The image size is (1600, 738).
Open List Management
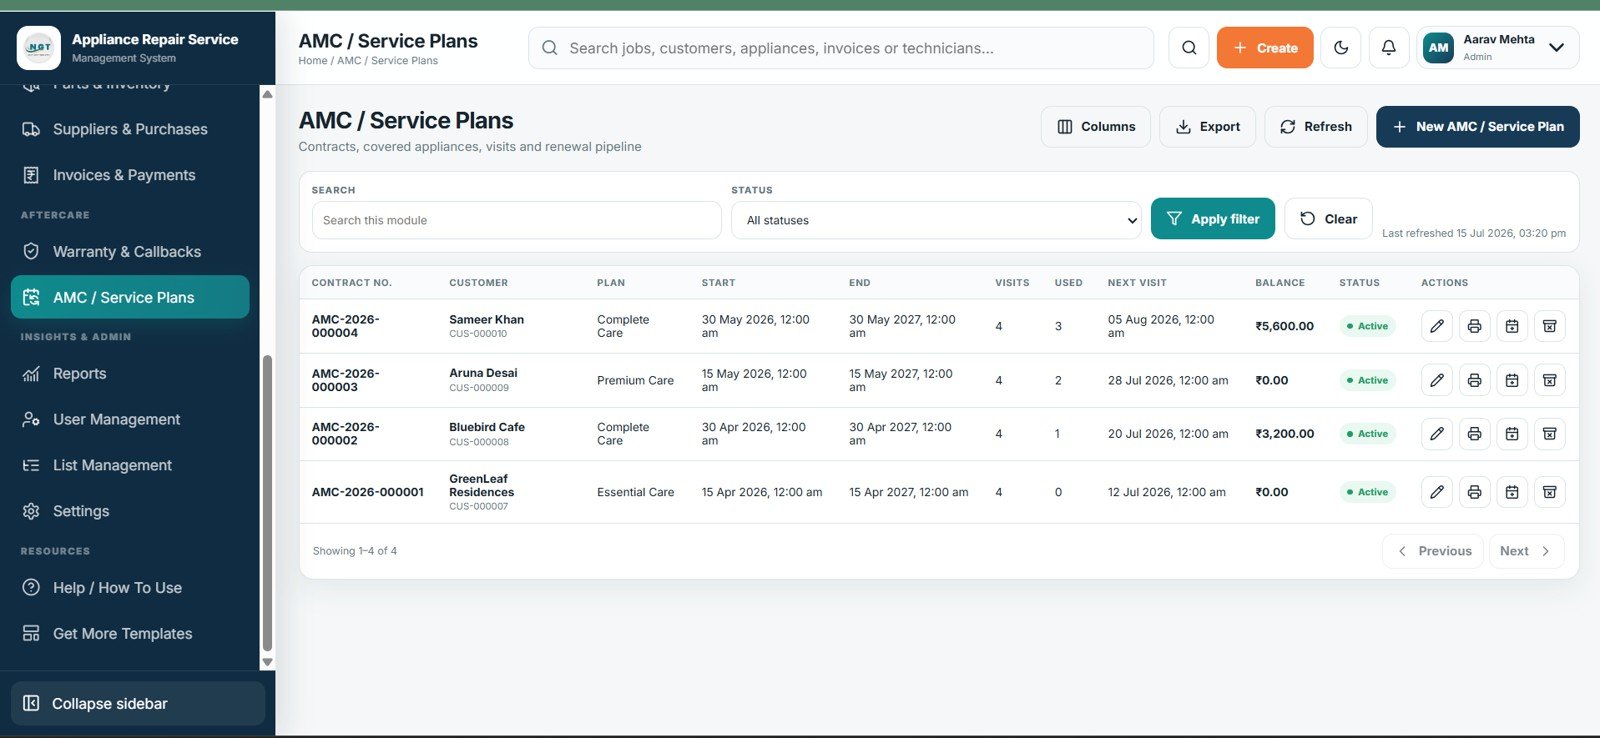click(130, 465)
